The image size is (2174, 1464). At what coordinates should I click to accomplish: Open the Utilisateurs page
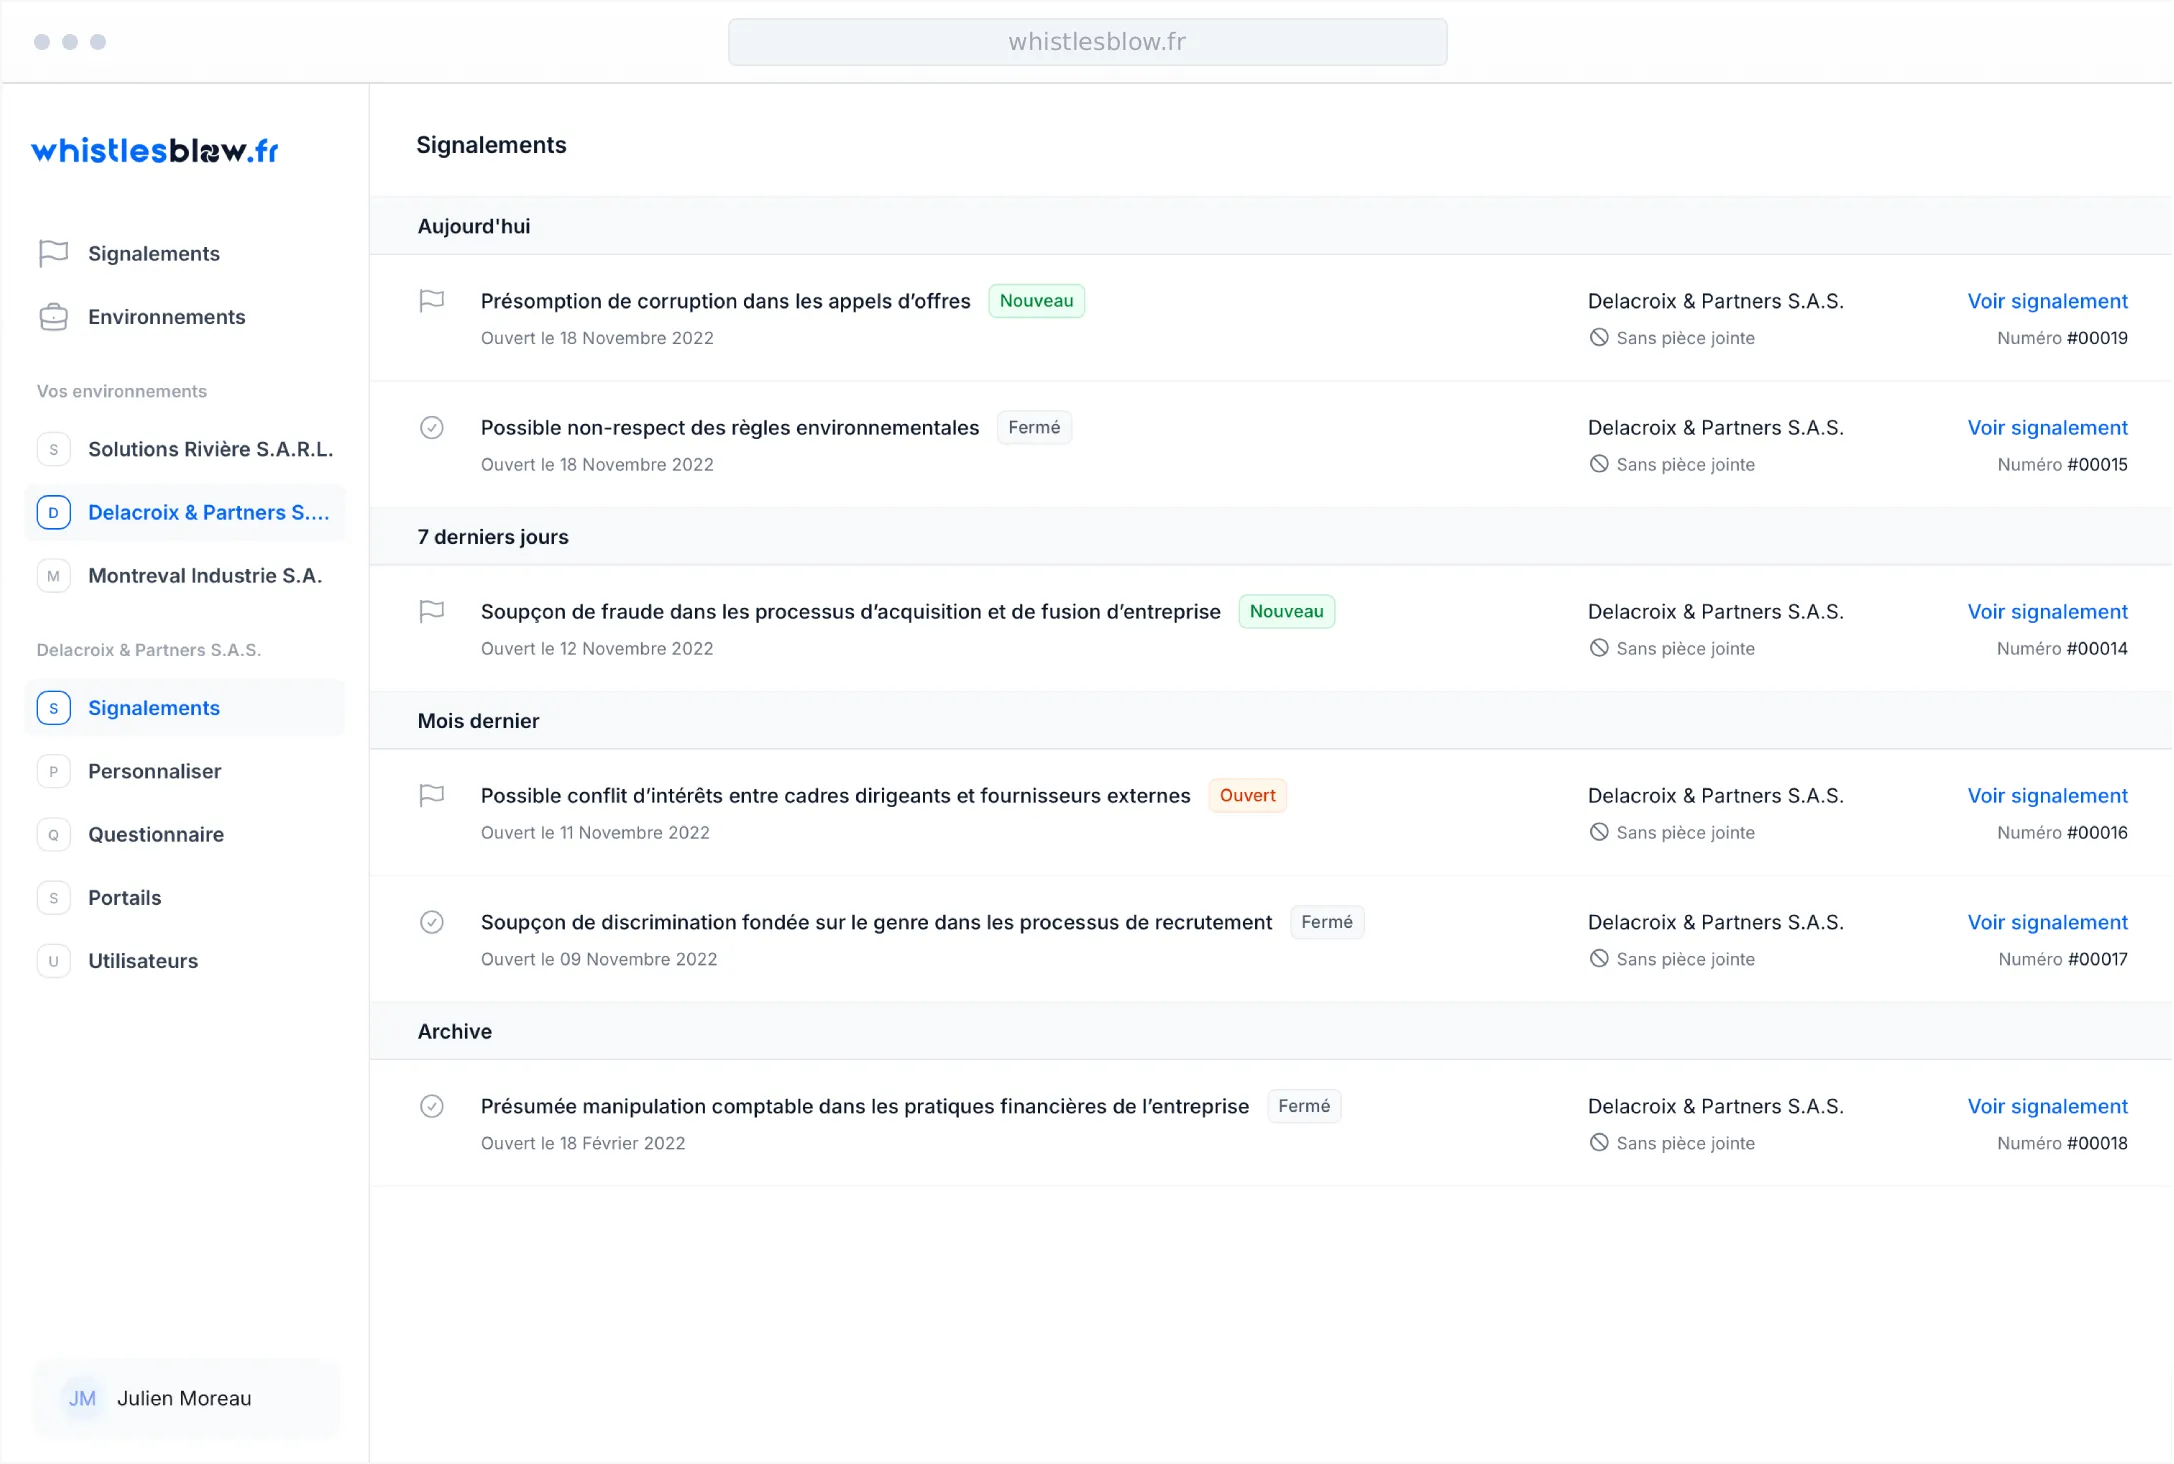143,961
